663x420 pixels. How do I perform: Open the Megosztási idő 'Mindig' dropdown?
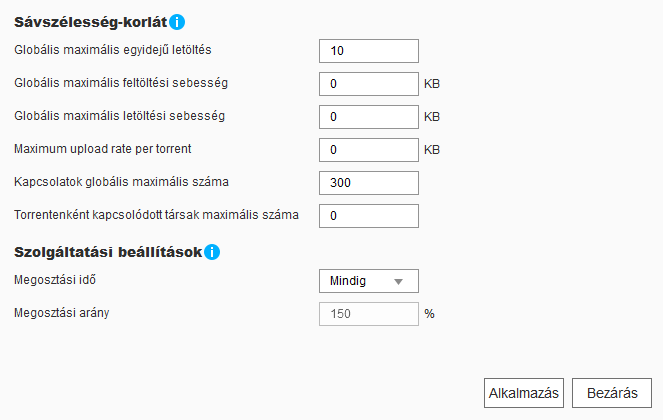click(368, 281)
